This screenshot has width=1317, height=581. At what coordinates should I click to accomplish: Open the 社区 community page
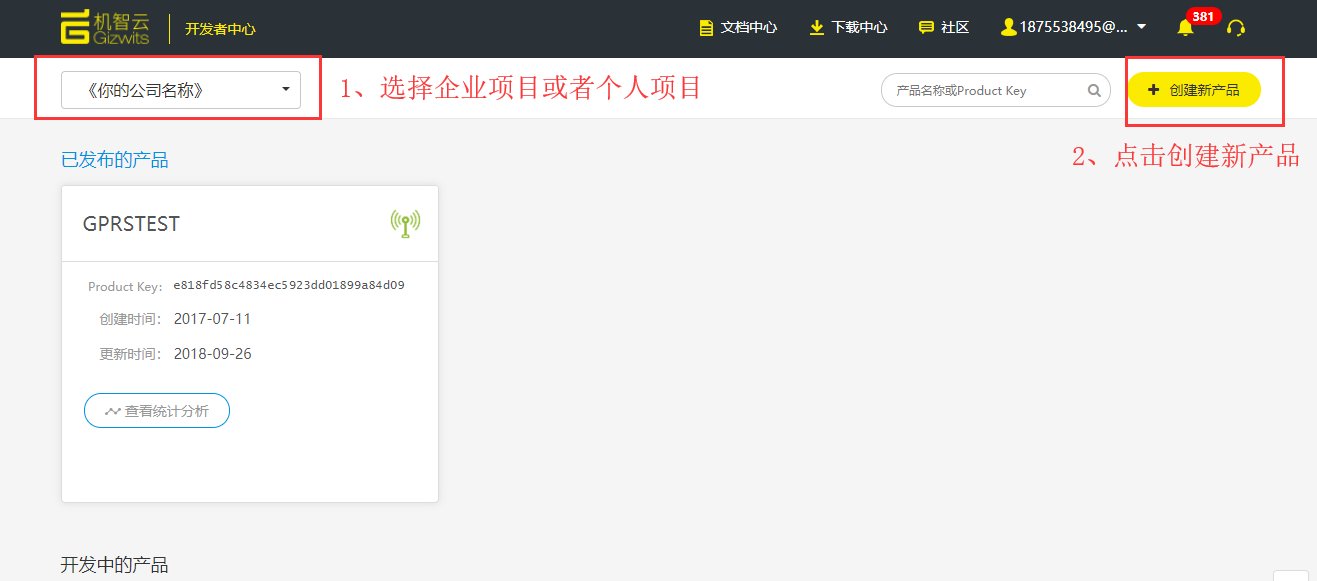click(x=944, y=28)
